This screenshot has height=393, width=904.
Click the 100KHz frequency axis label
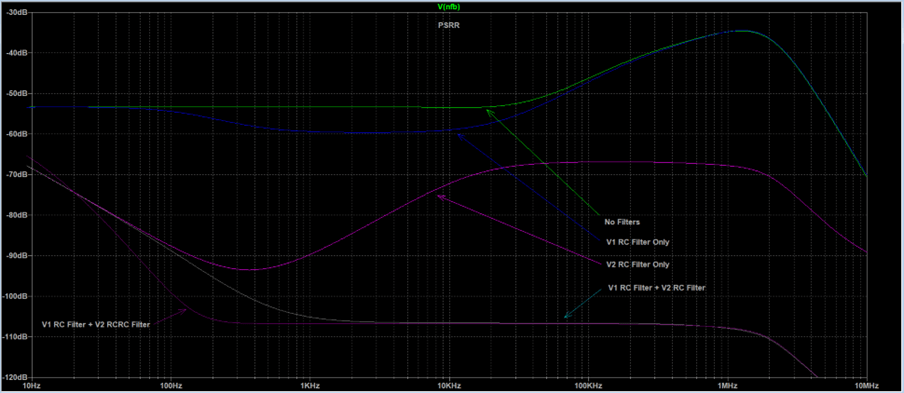[x=589, y=385]
